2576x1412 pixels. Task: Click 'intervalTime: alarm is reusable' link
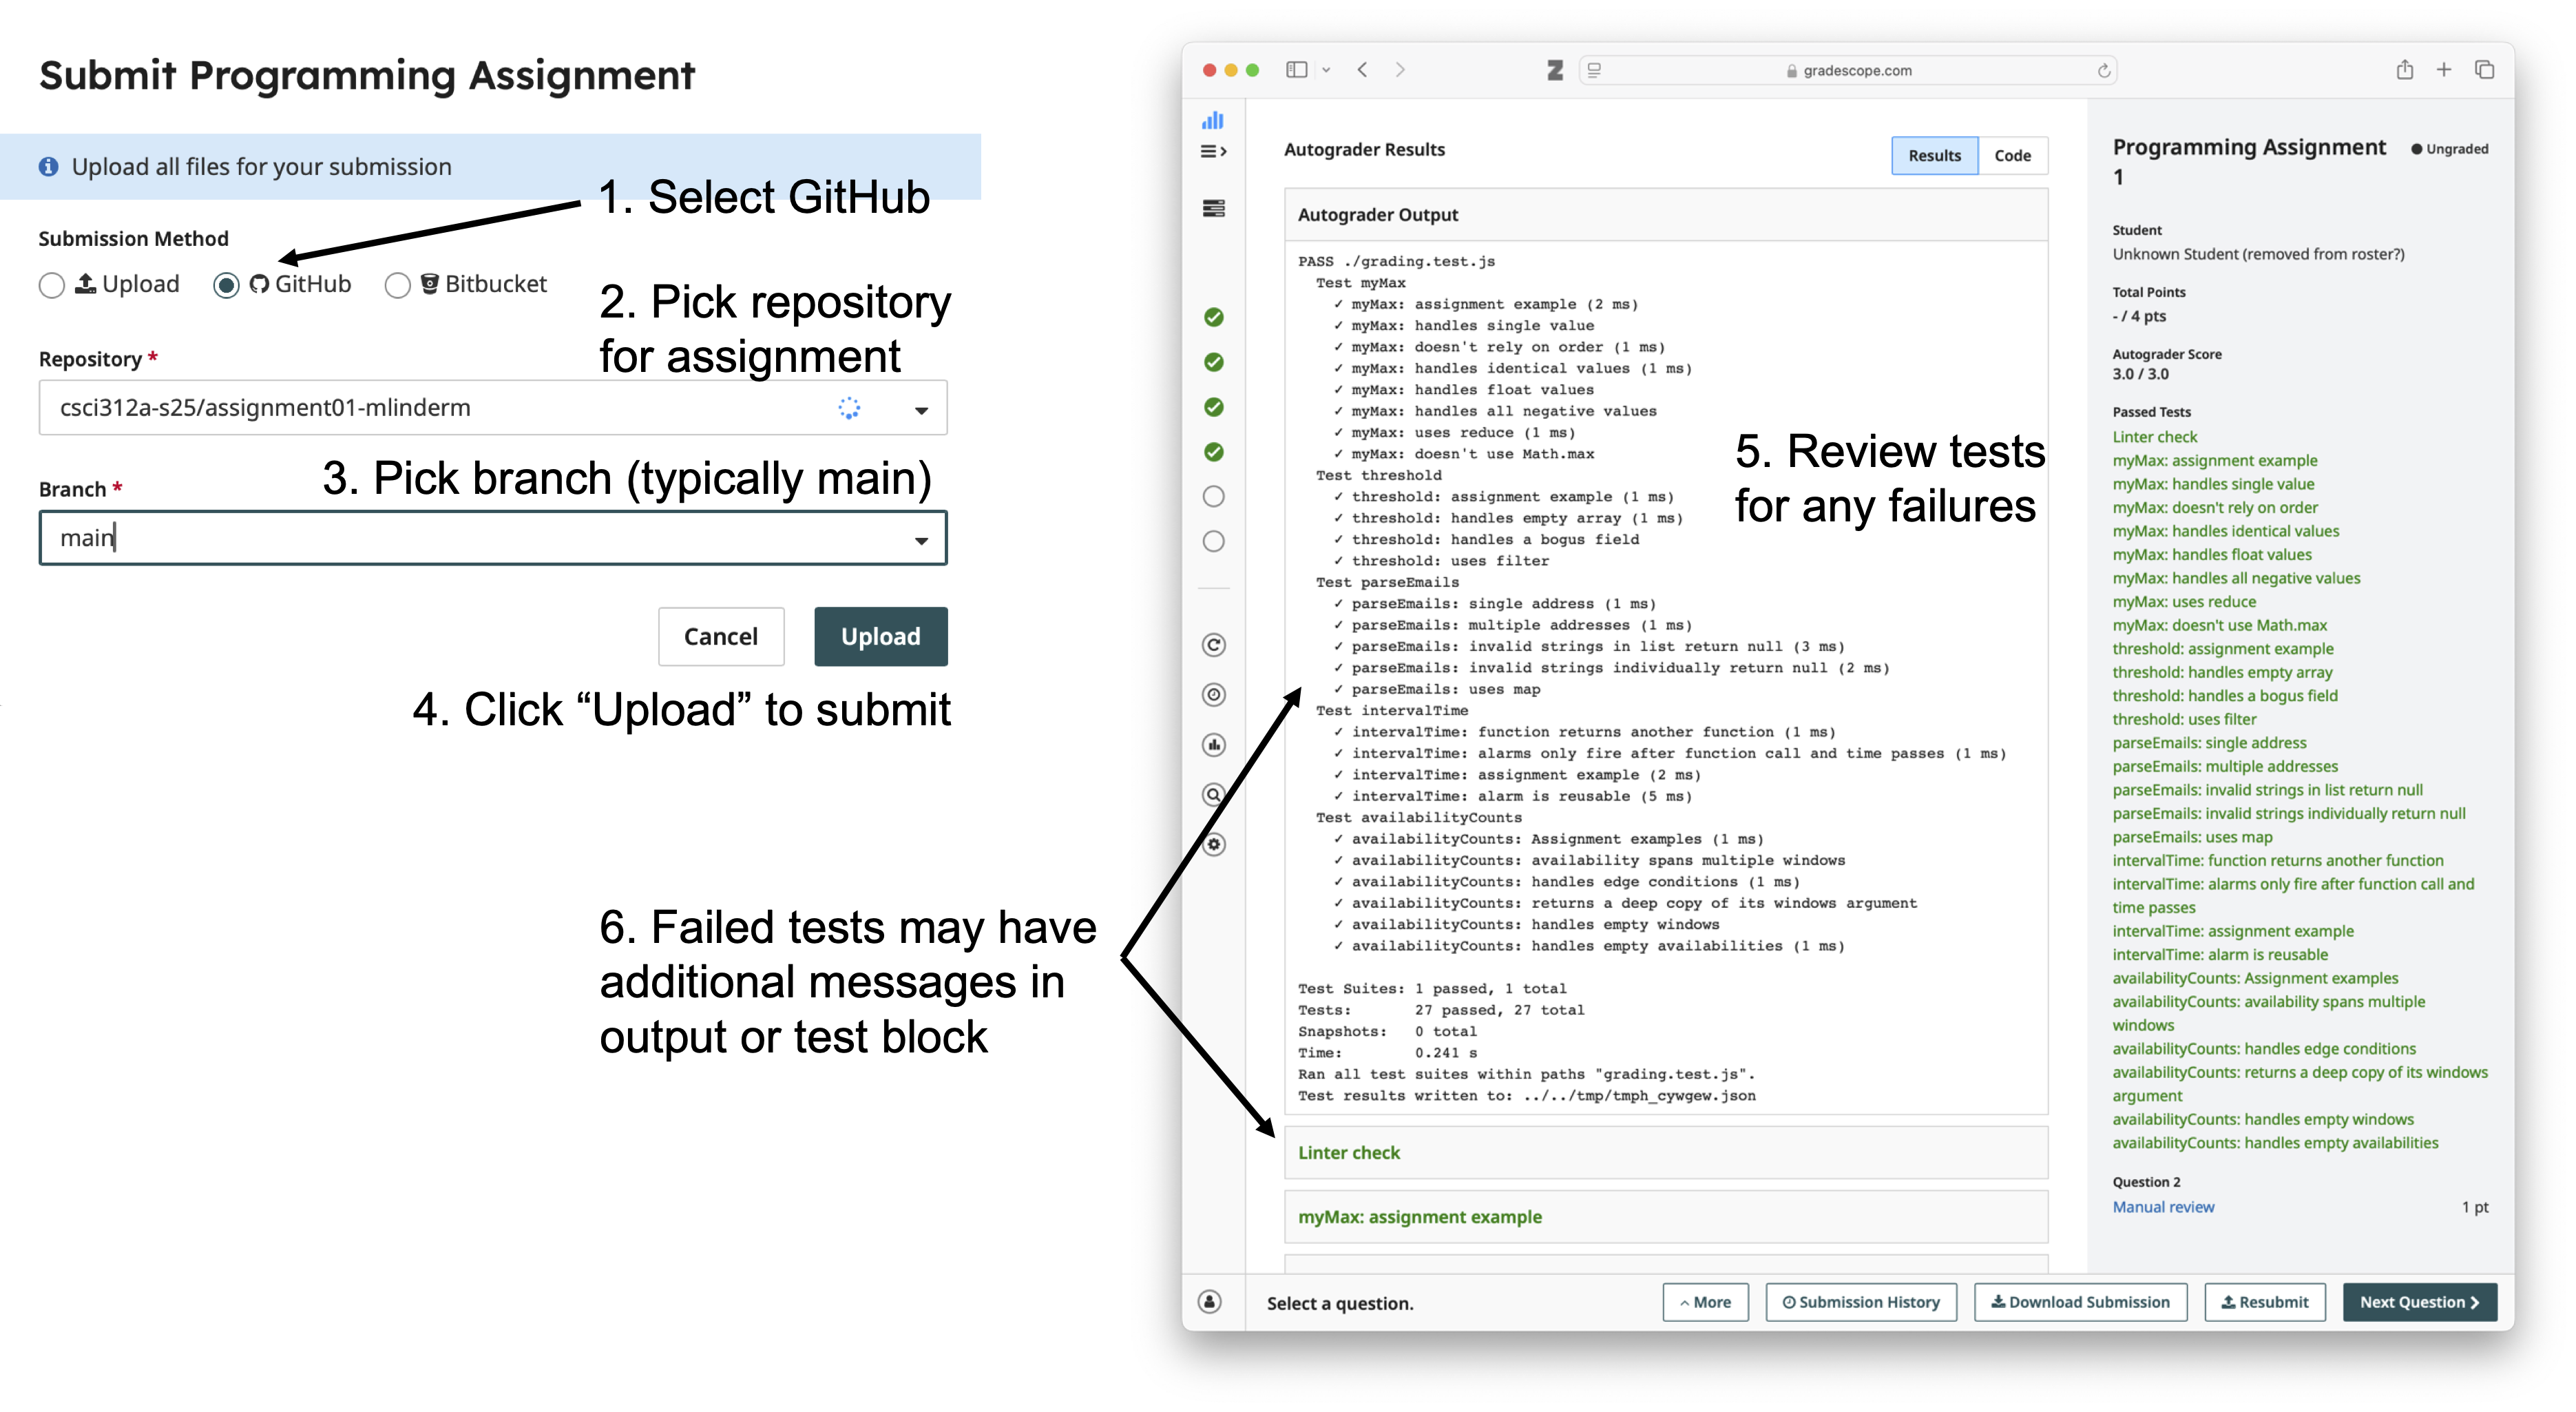pyautogui.click(x=2220, y=955)
